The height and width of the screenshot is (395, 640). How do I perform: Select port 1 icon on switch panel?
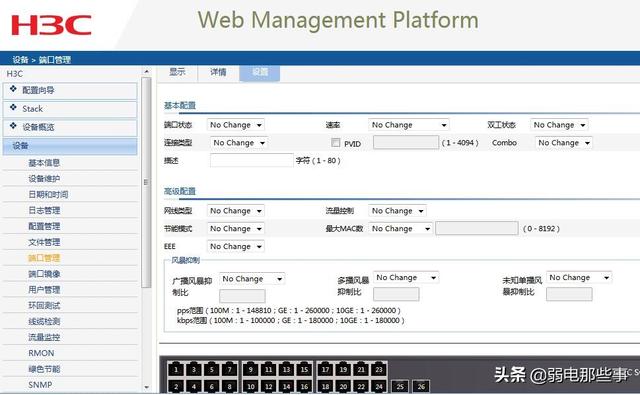[x=176, y=369]
